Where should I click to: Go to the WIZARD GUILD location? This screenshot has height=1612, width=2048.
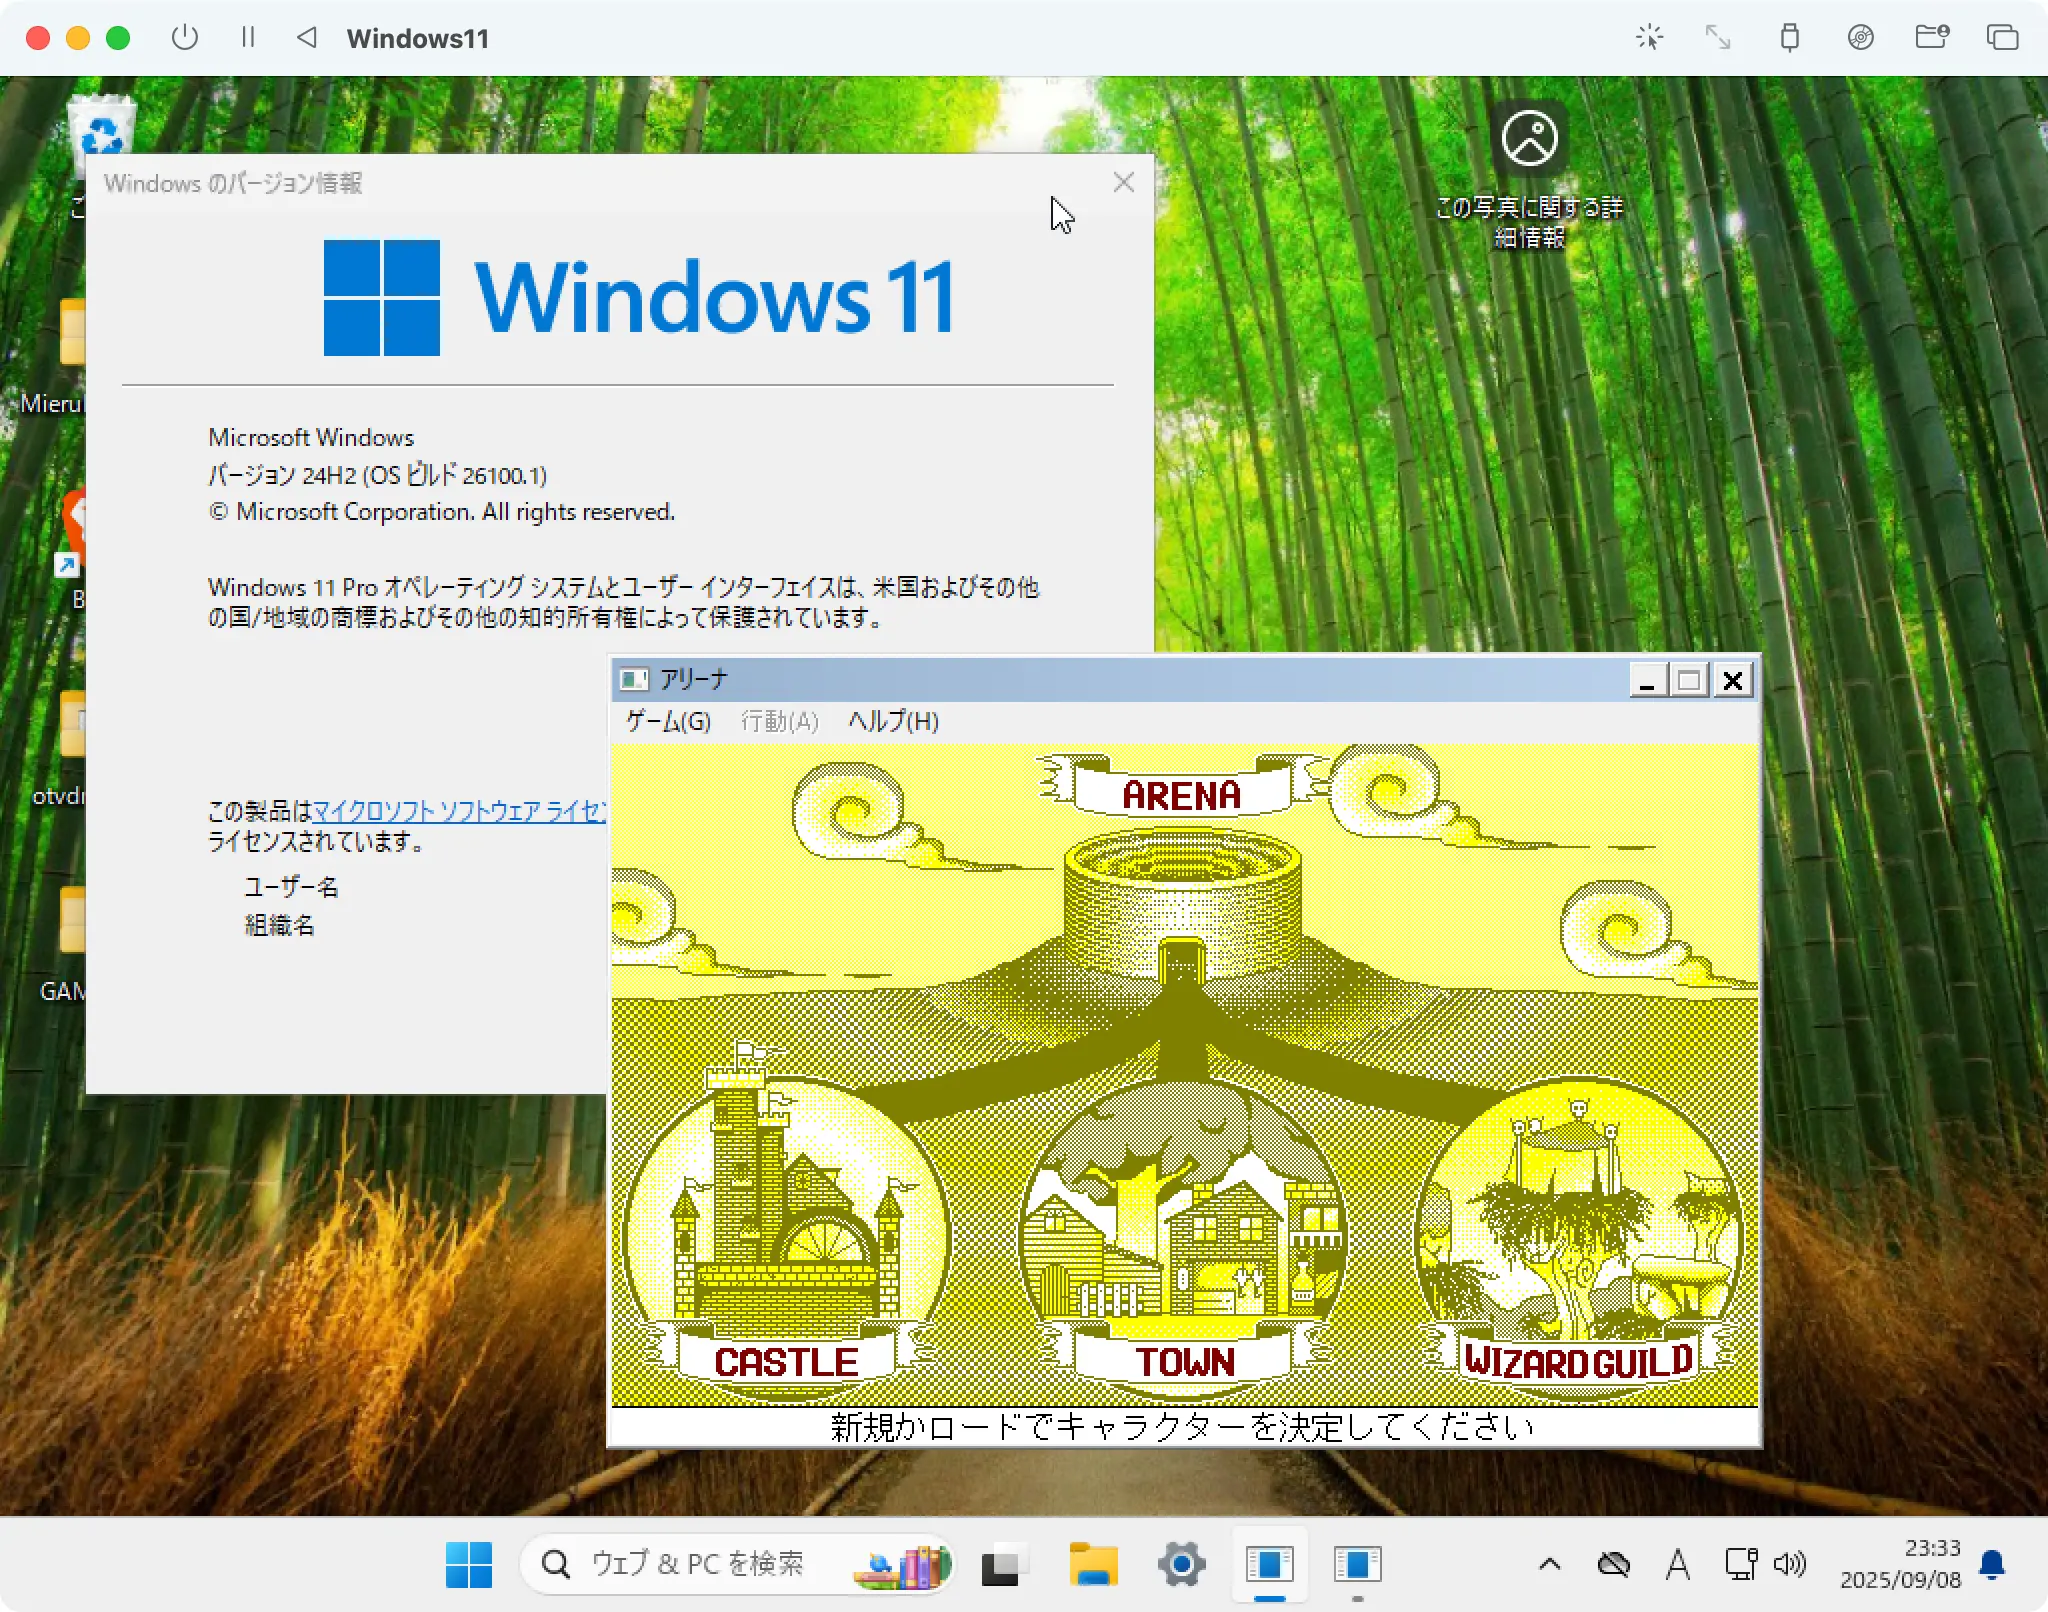point(1578,1240)
